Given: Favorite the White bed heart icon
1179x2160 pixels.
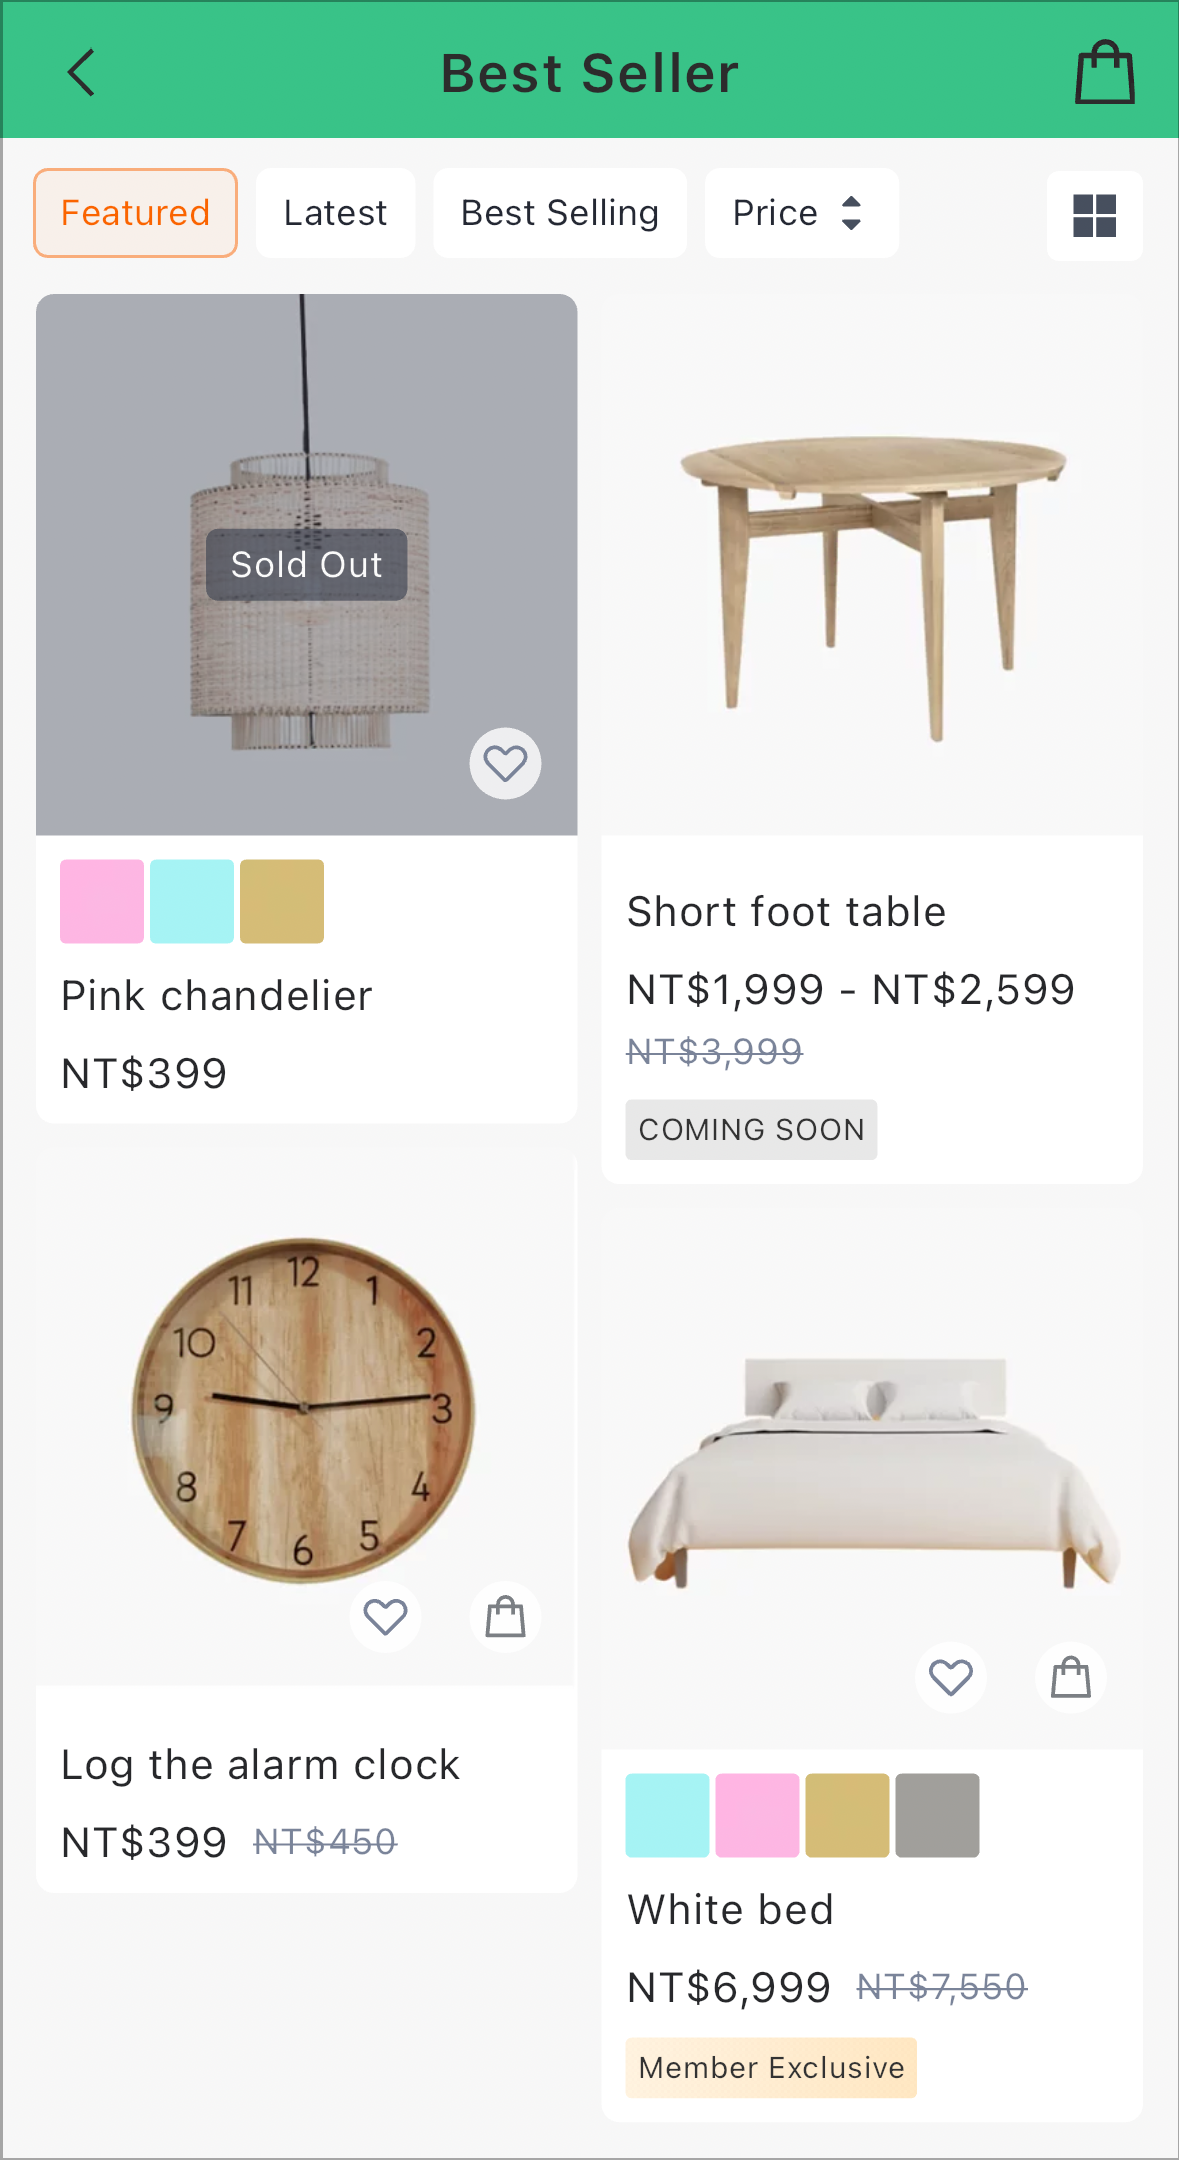Looking at the screenshot, I should point(950,1677).
